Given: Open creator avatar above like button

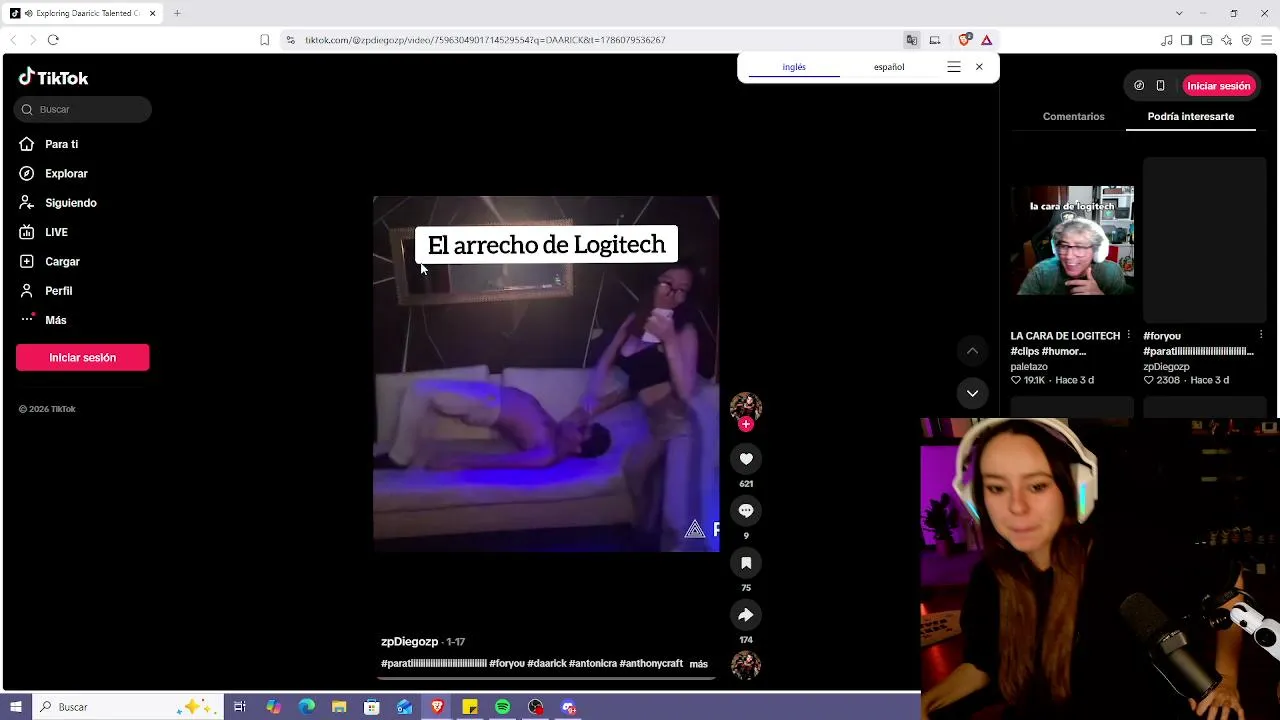Looking at the screenshot, I should 746,407.
